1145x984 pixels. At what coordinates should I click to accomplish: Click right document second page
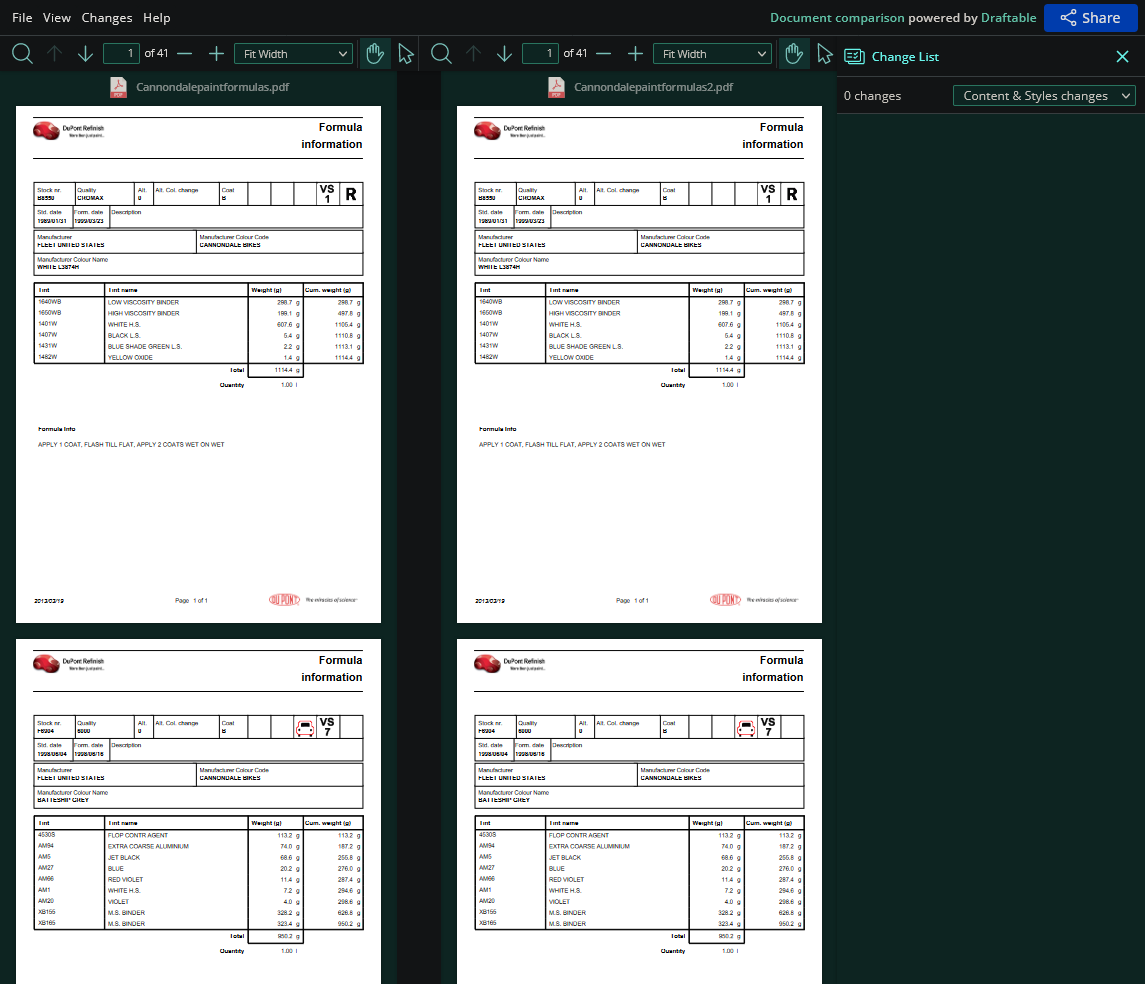[640, 812]
